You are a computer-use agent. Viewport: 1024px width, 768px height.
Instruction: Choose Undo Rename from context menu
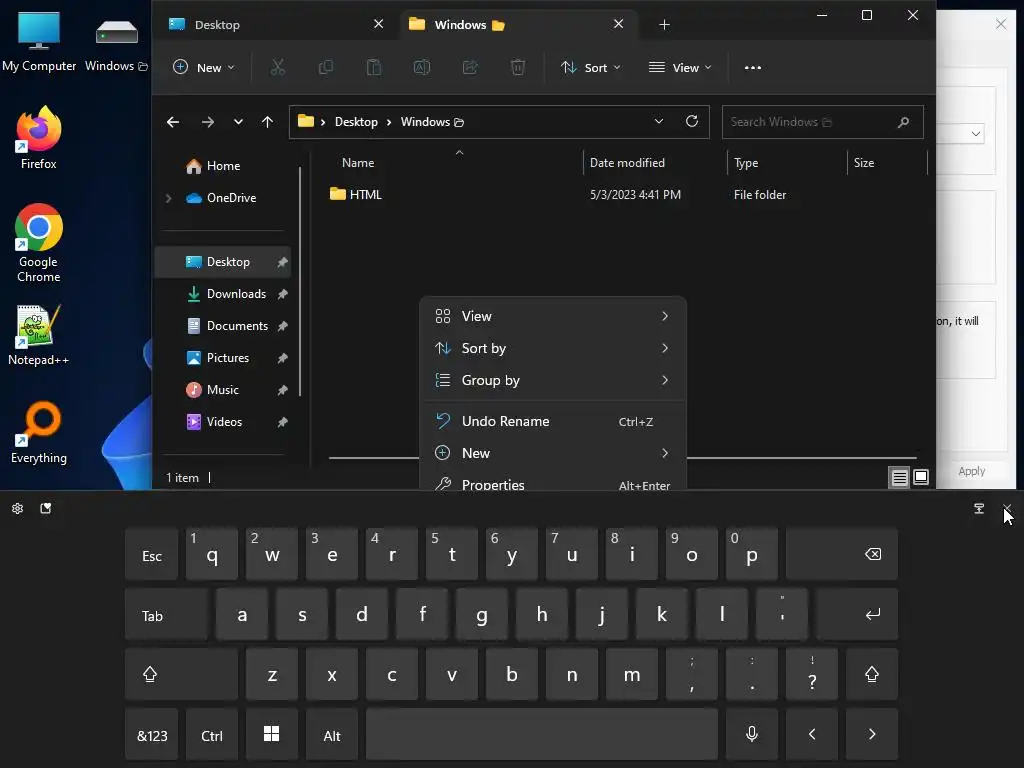tap(552, 421)
